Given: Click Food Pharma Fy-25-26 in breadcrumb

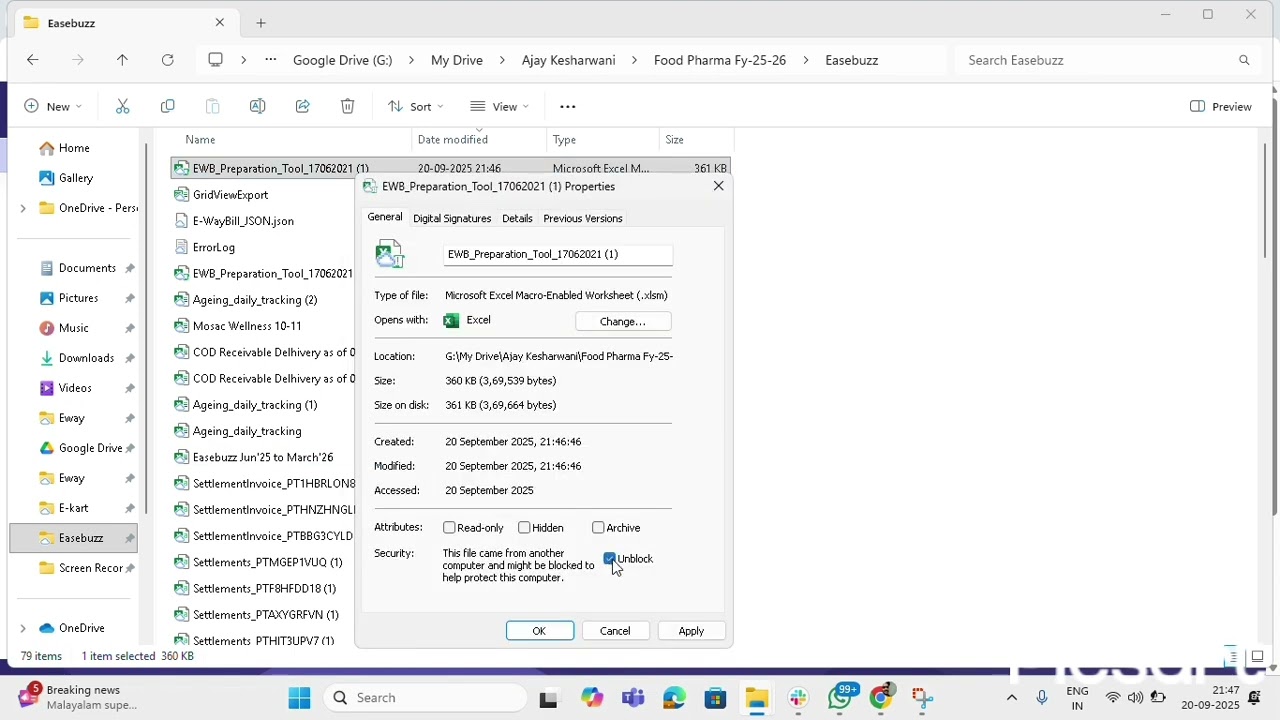Looking at the screenshot, I should point(720,60).
